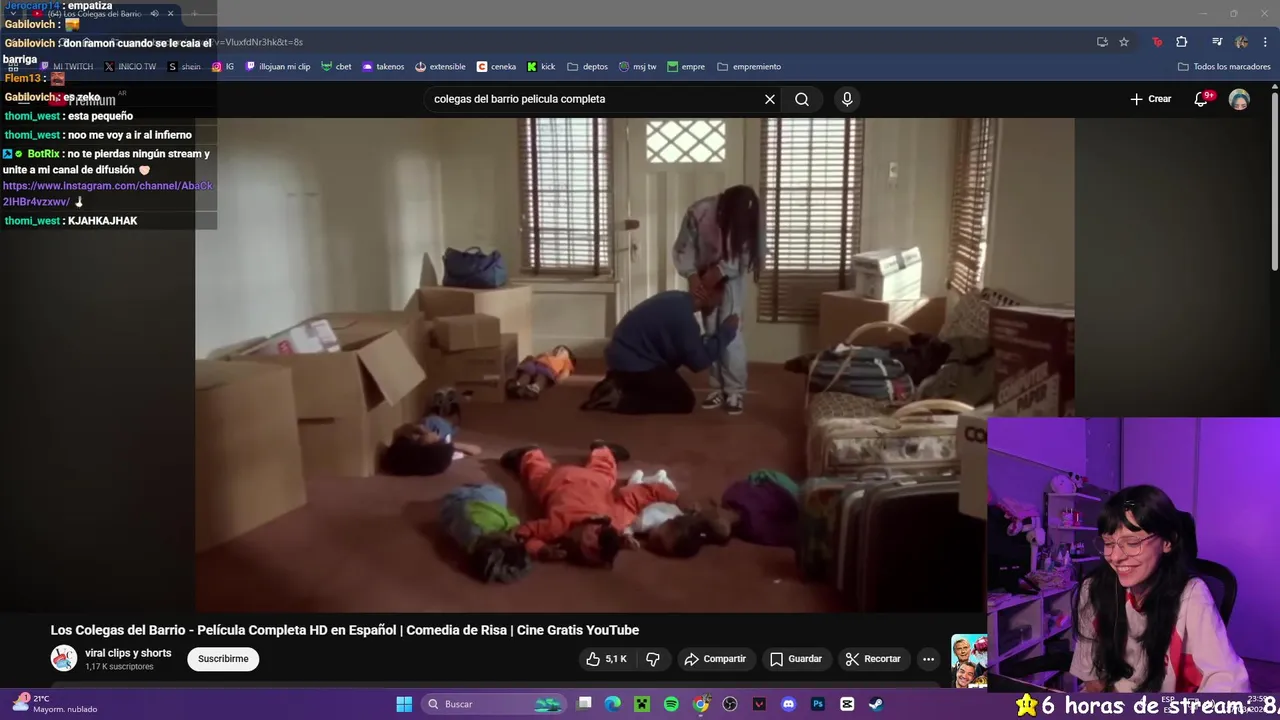Open the takenos bookmark
This screenshot has height=720, width=1280.
click(383, 67)
